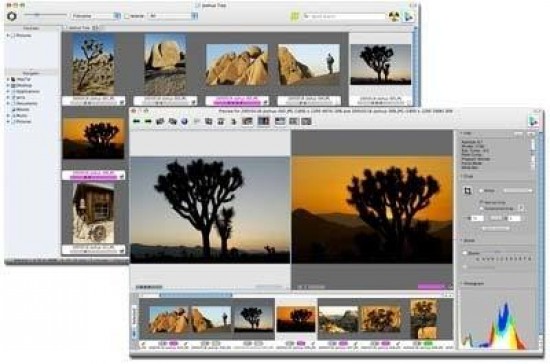Click the quick search field
This screenshot has height=364, width=550.
tap(347, 16)
